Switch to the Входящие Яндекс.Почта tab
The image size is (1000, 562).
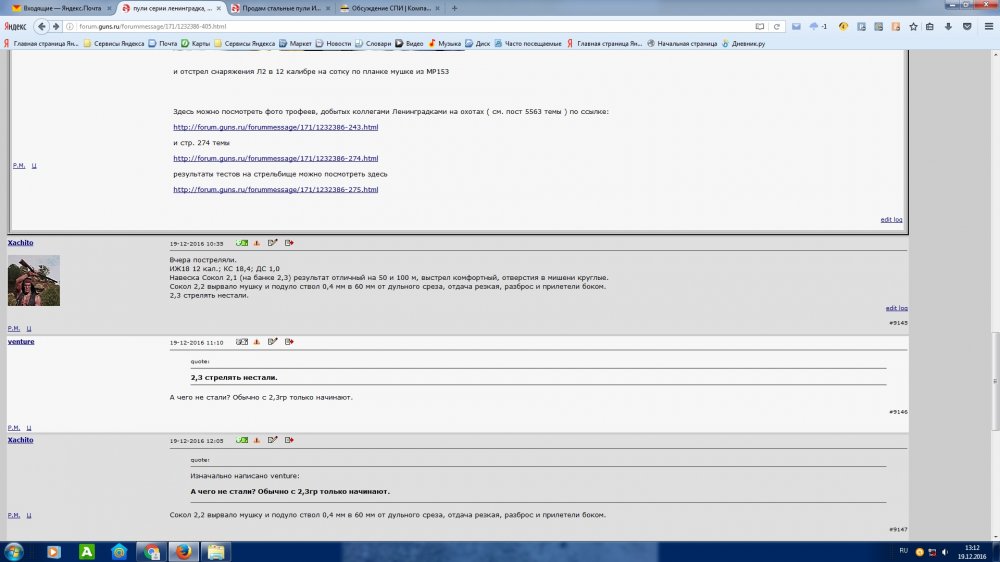58,8
